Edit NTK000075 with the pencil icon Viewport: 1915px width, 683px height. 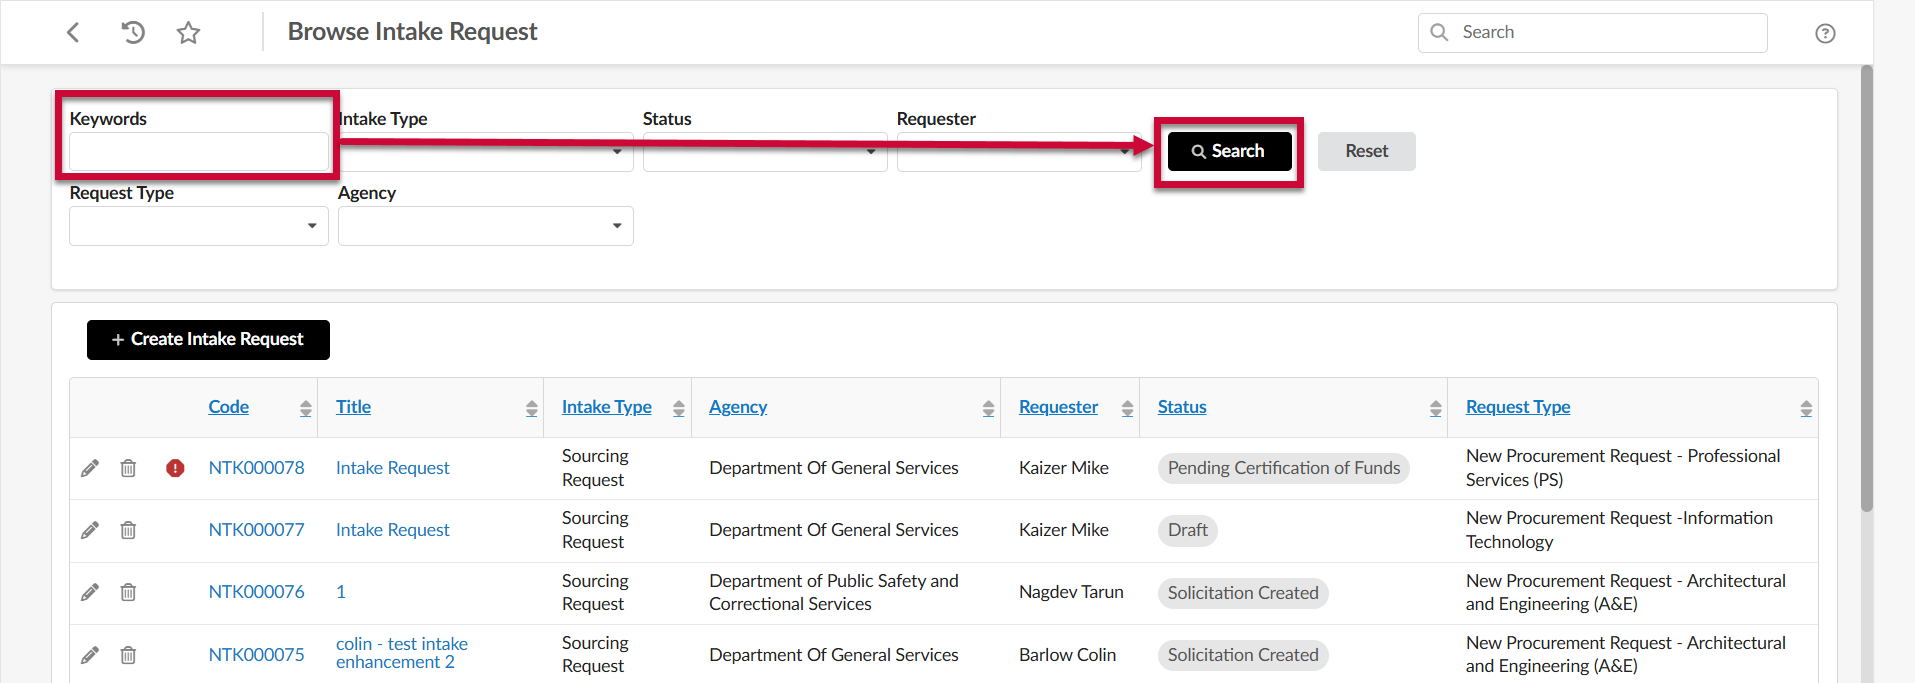90,655
